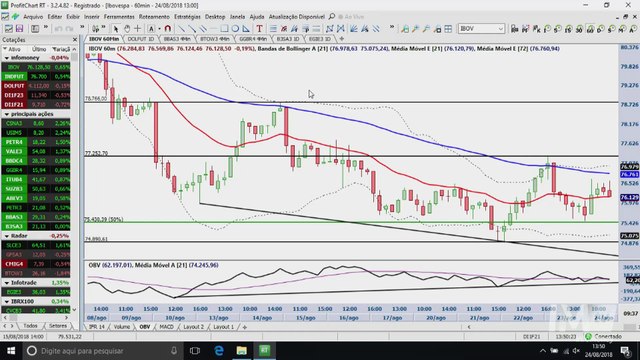
Task: Click the grid layout icon
Action: [x=448, y=29]
